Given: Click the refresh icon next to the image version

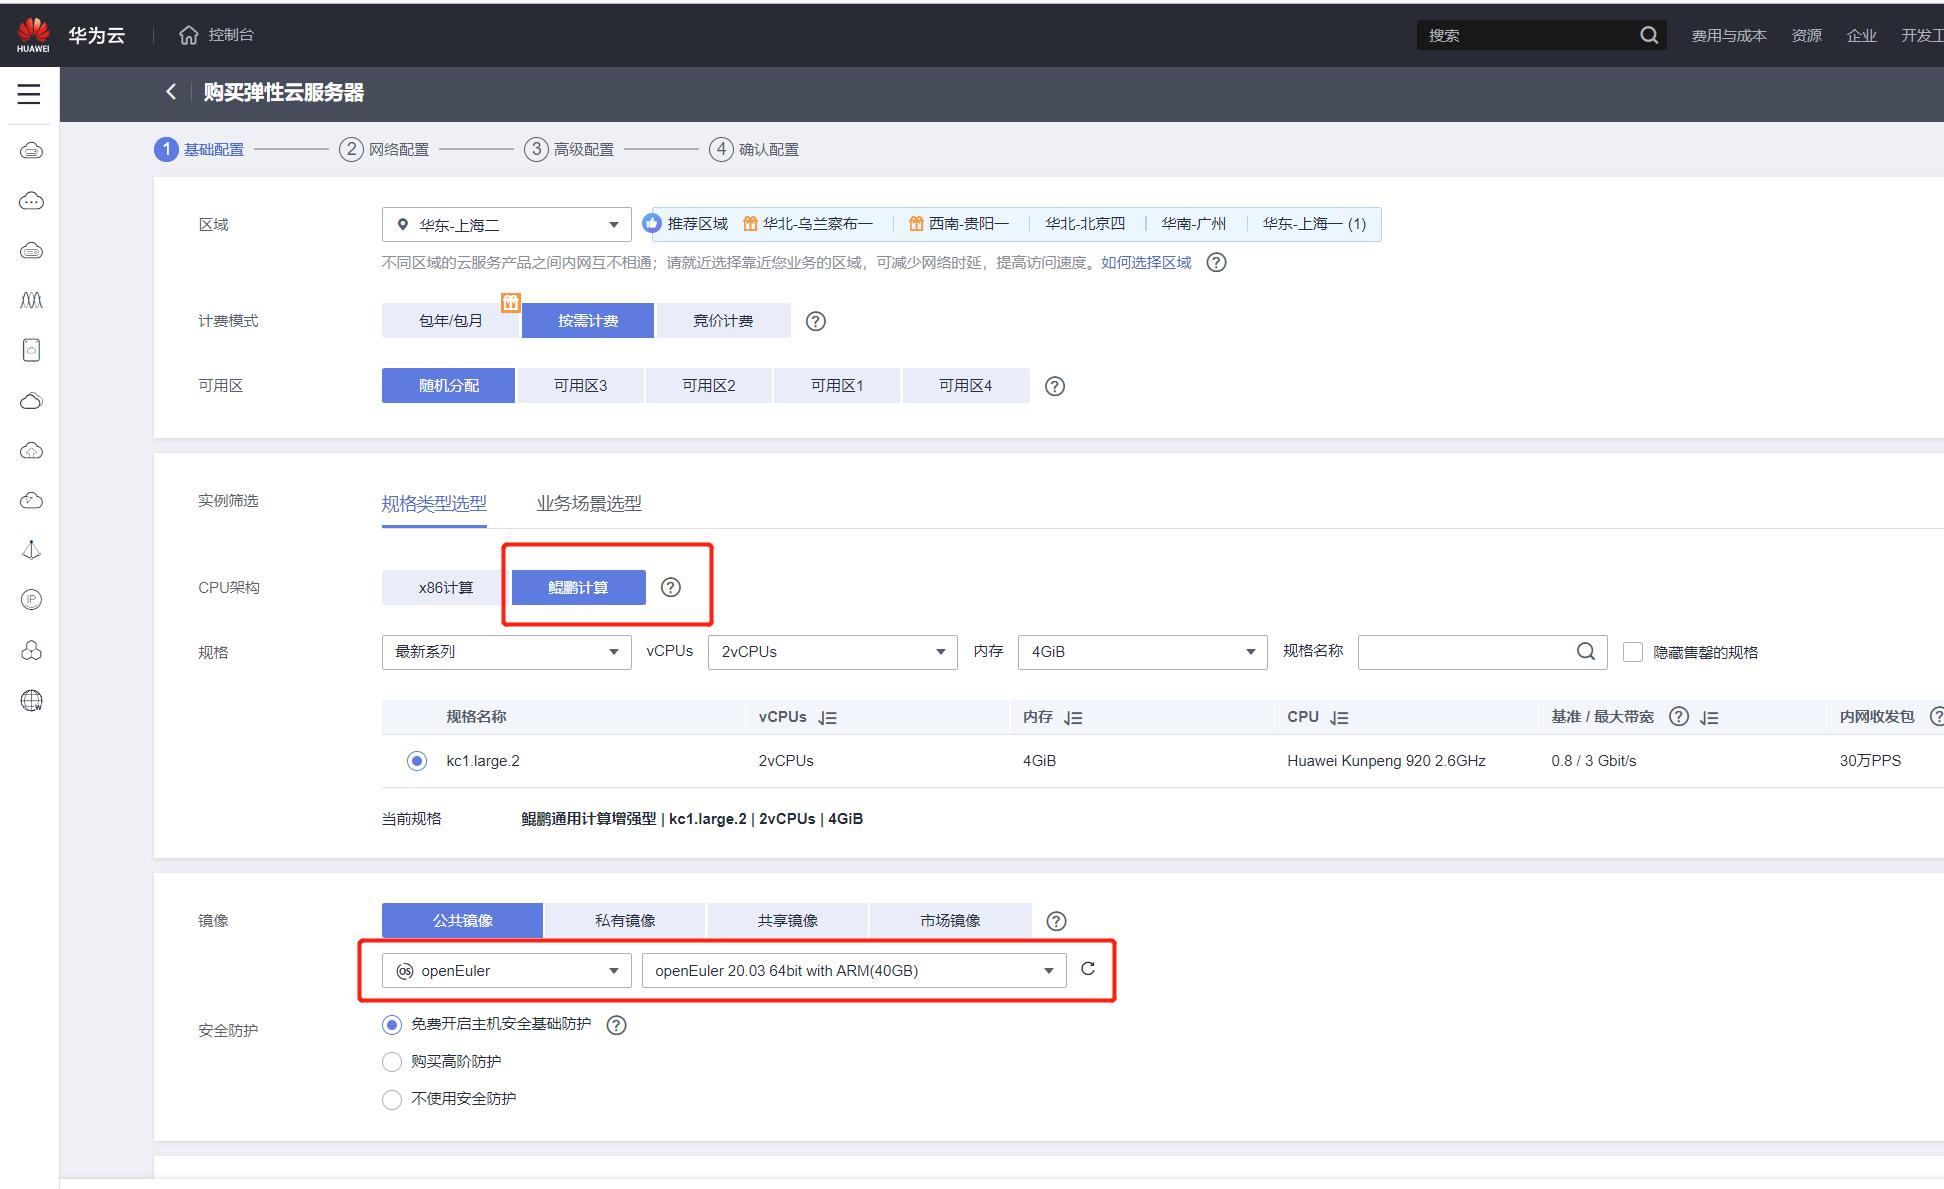Looking at the screenshot, I should [x=1088, y=969].
